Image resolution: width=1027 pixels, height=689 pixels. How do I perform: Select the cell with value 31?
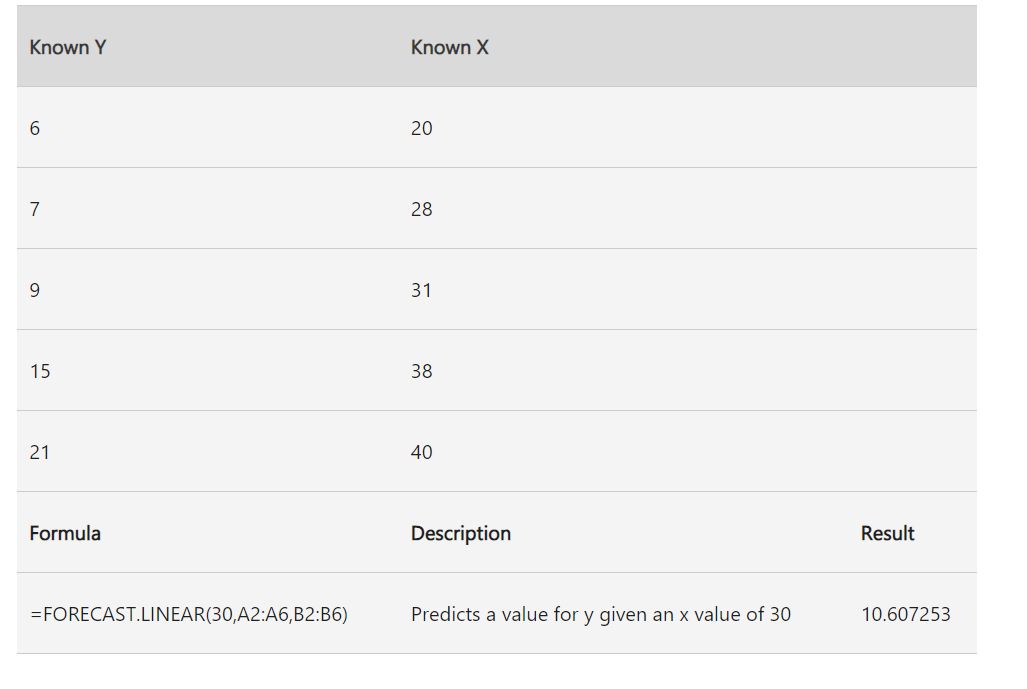422,290
